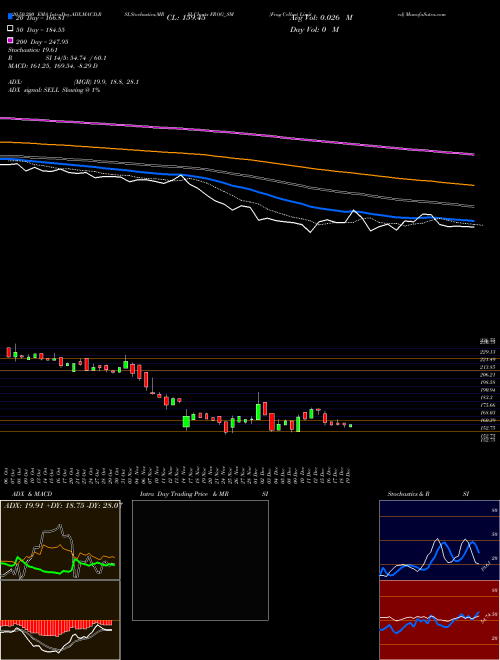
Task: Click the 'MACD: 161.25, 169.54, -8.29 D' line
Action: 53,66
